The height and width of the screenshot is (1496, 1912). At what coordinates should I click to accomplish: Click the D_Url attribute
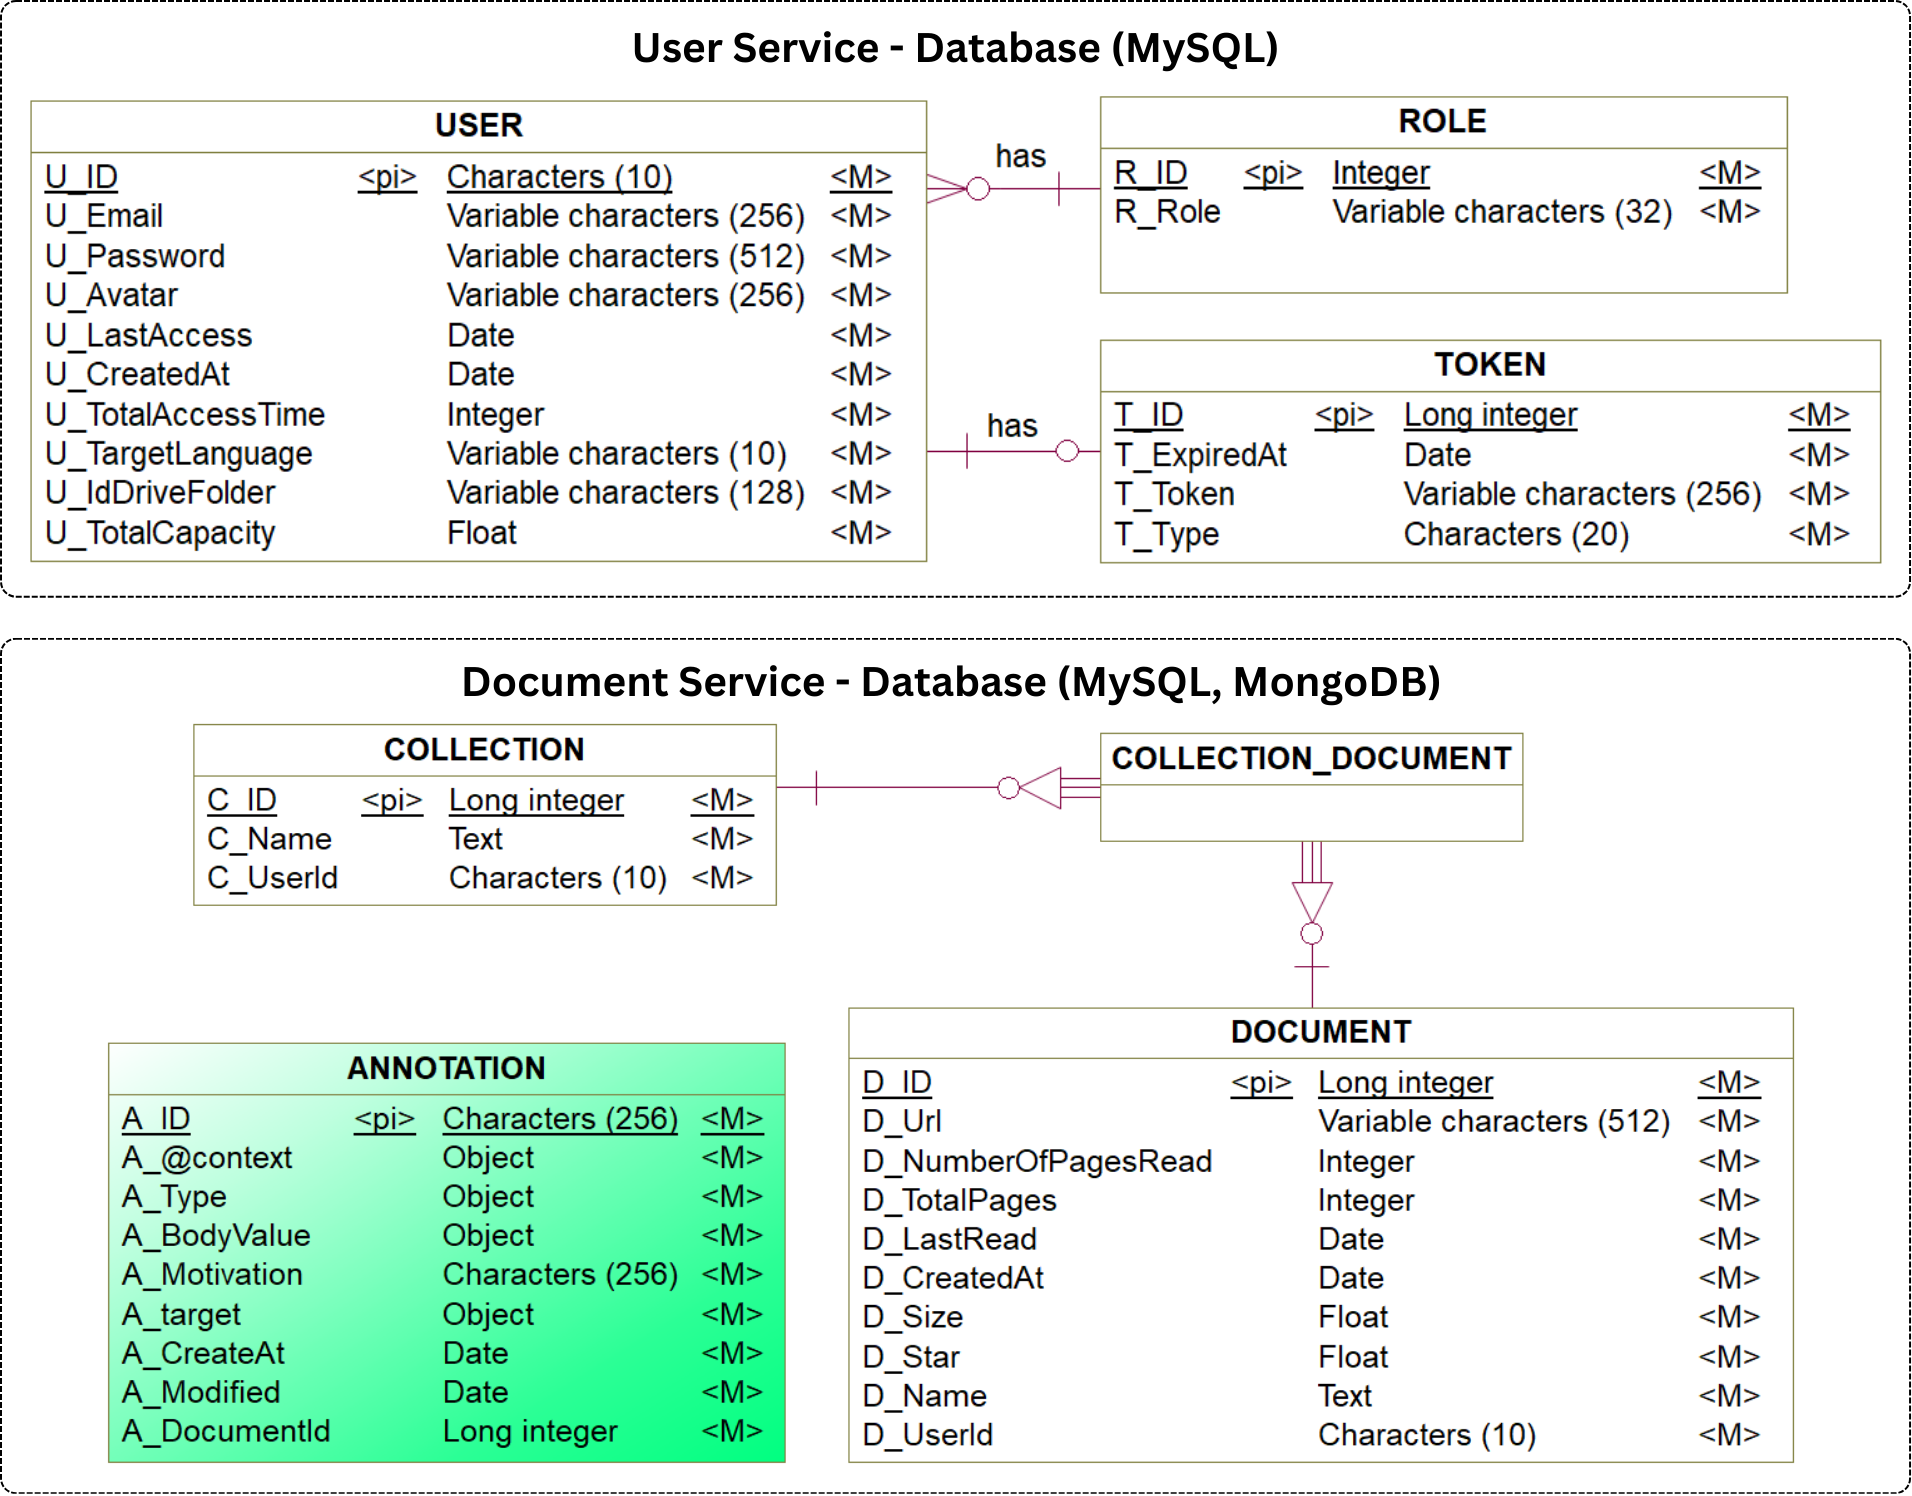(901, 1122)
